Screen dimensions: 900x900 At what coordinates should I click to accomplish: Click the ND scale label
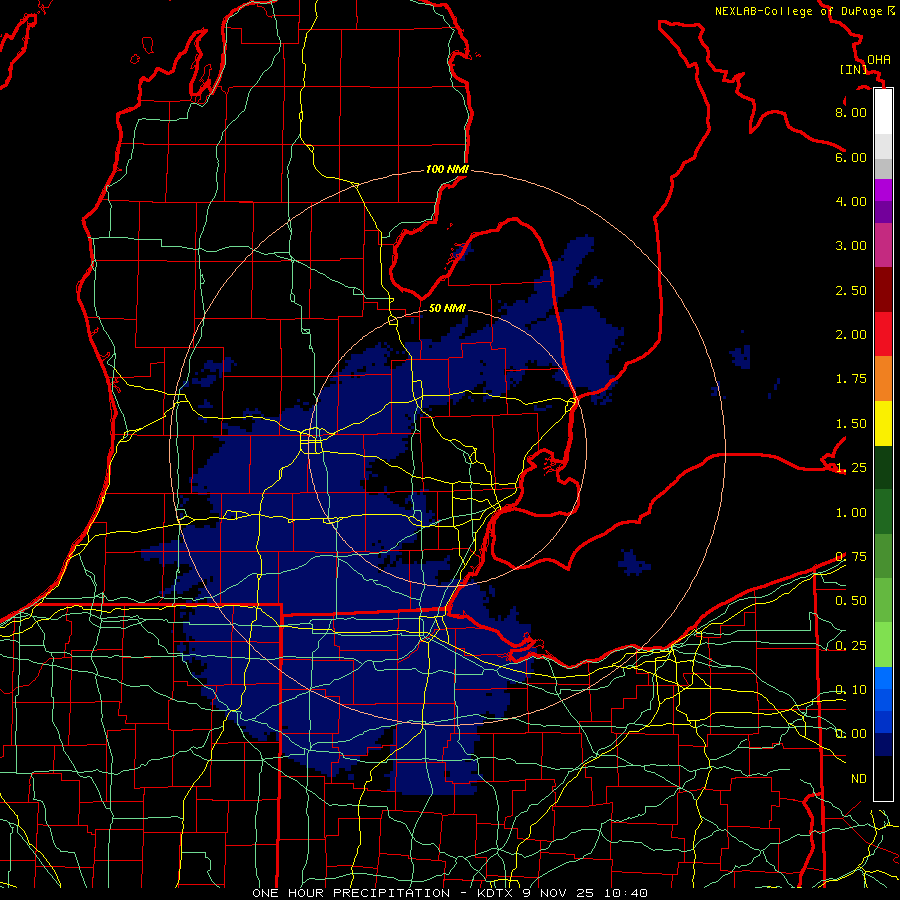tap(859, 779)
